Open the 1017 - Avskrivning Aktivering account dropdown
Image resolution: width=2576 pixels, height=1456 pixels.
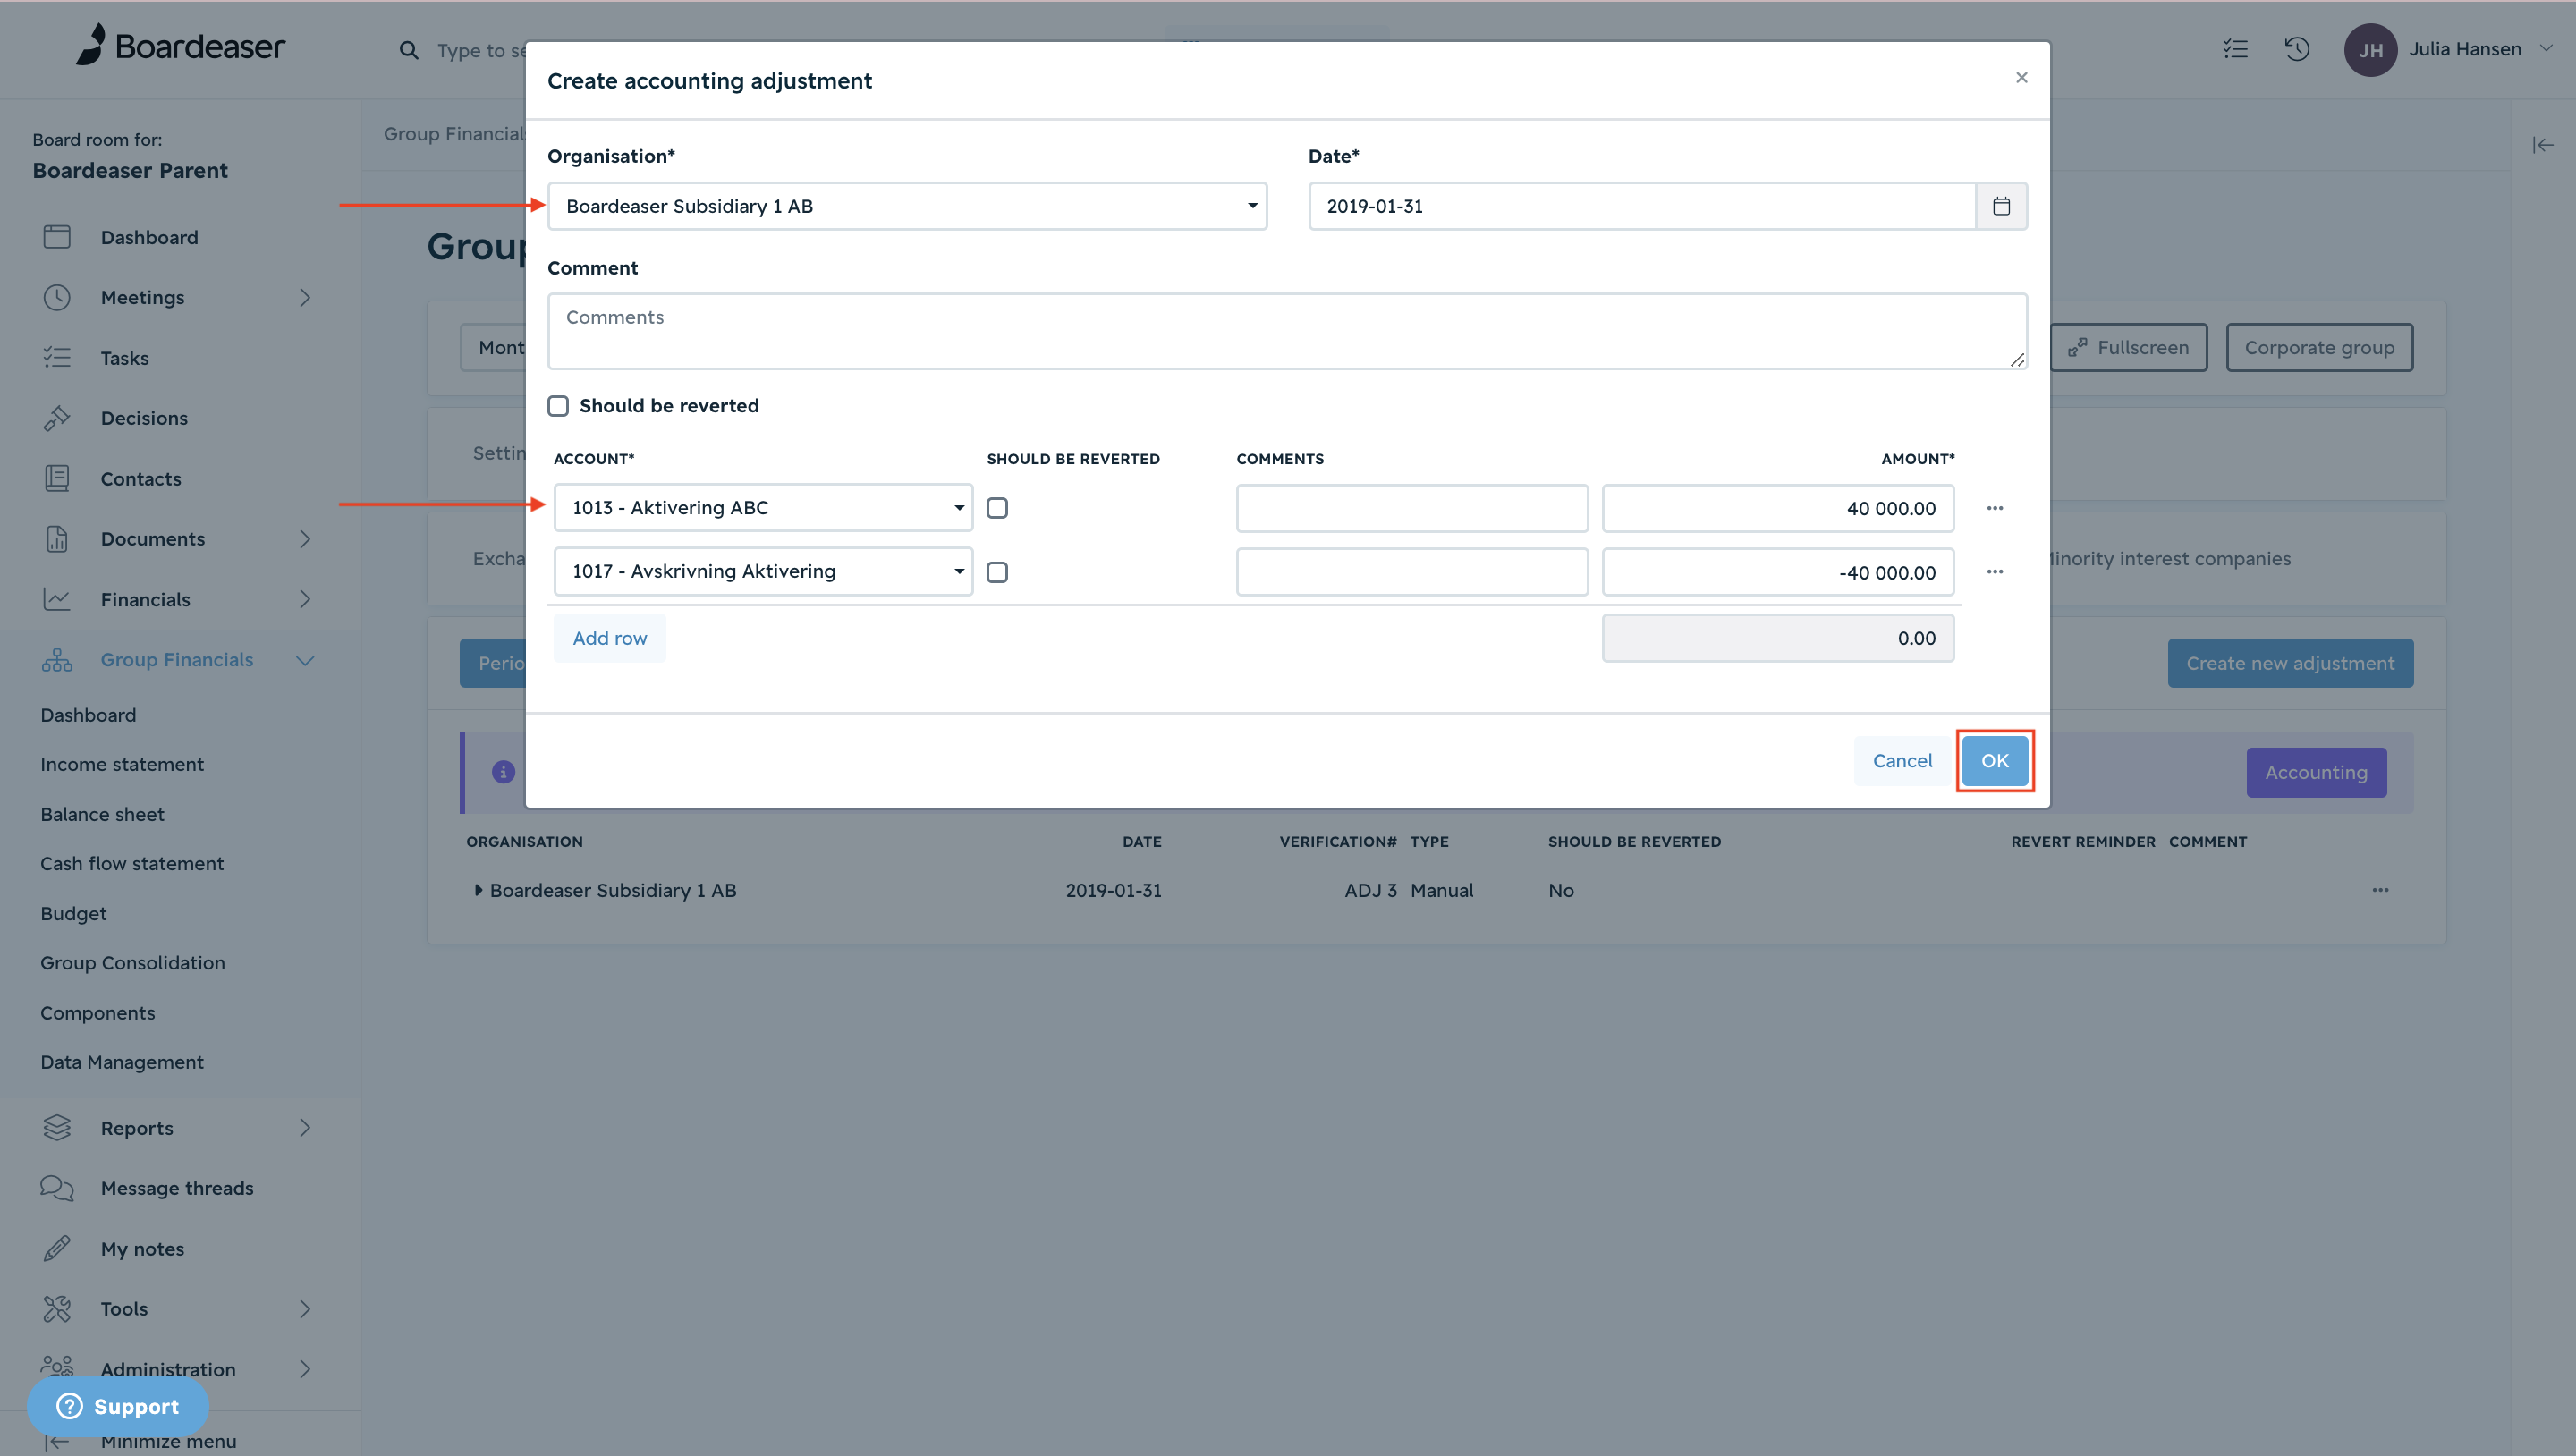[x=763, y=572]
